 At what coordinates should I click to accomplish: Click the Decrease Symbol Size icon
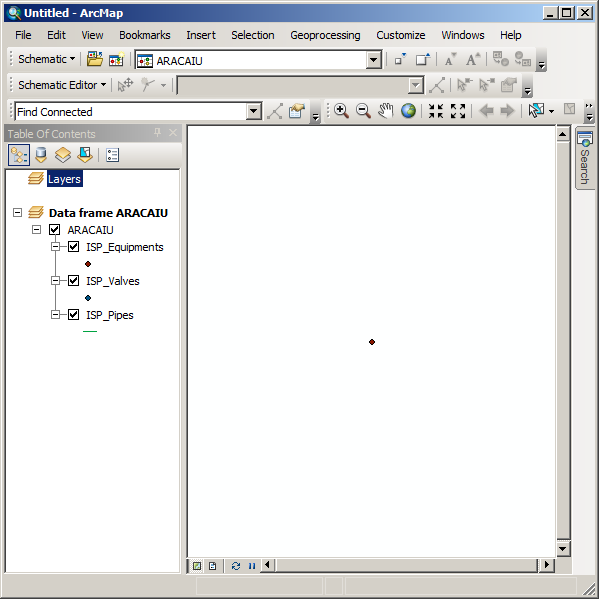[x=400, y=60]
